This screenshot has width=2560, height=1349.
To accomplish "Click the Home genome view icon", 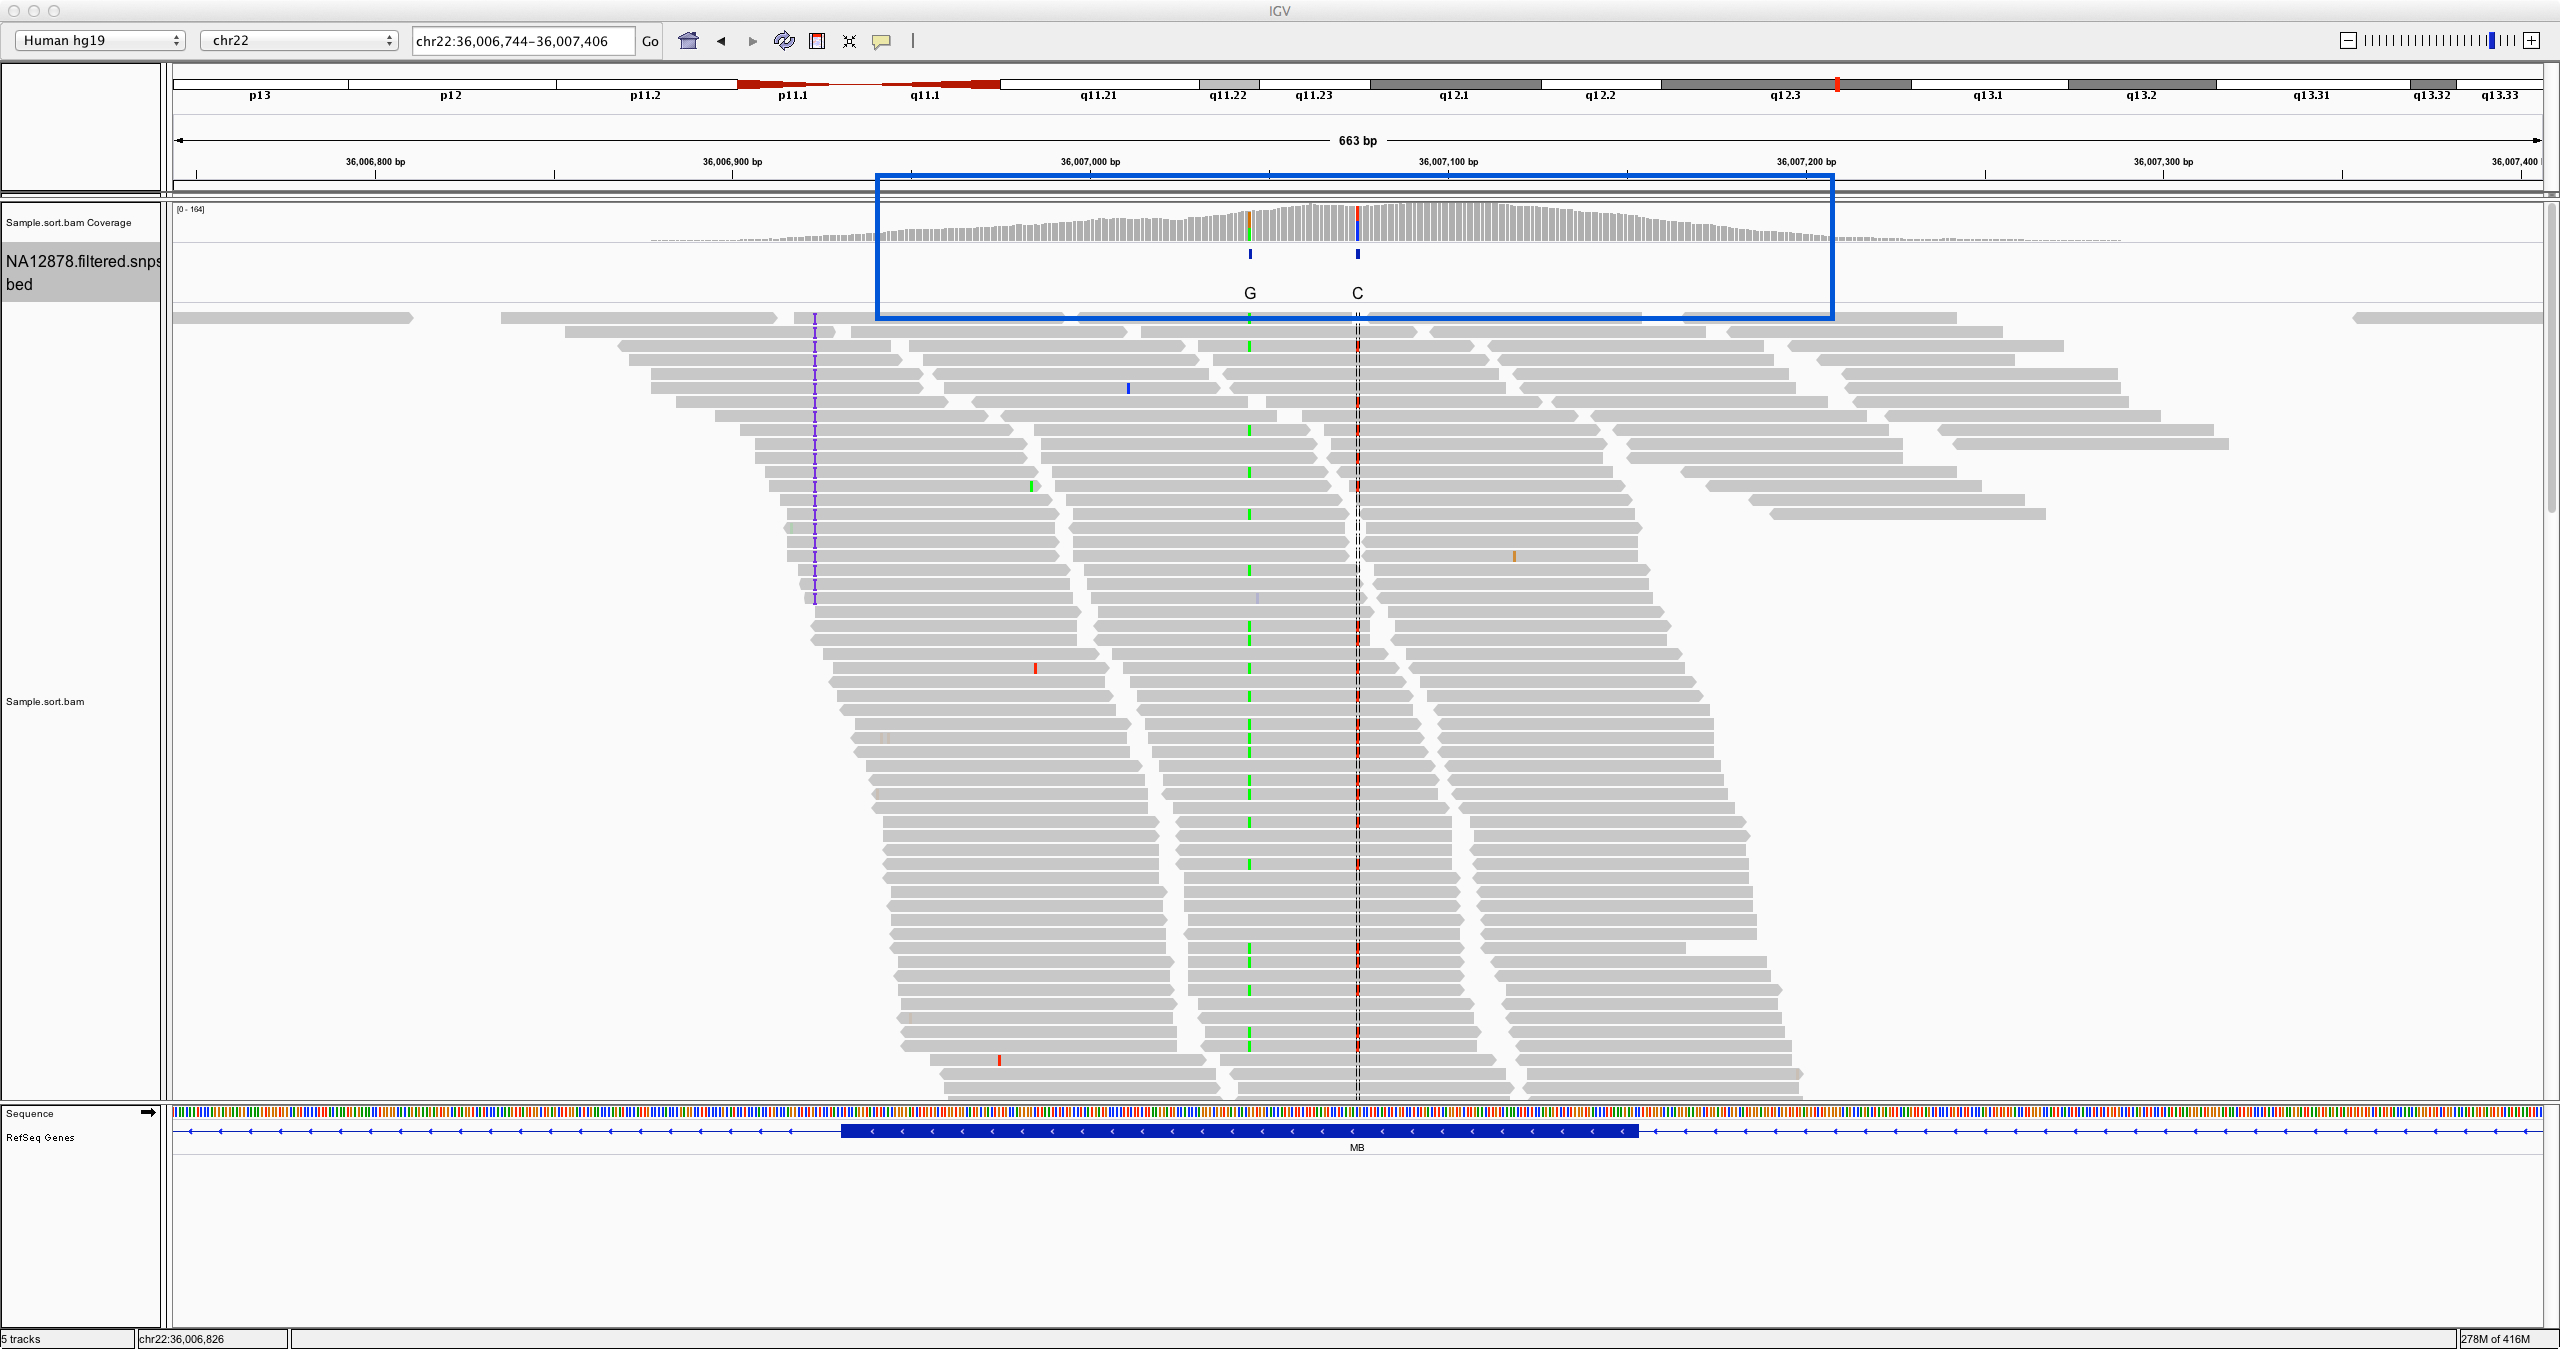I will tap(688, 41).
